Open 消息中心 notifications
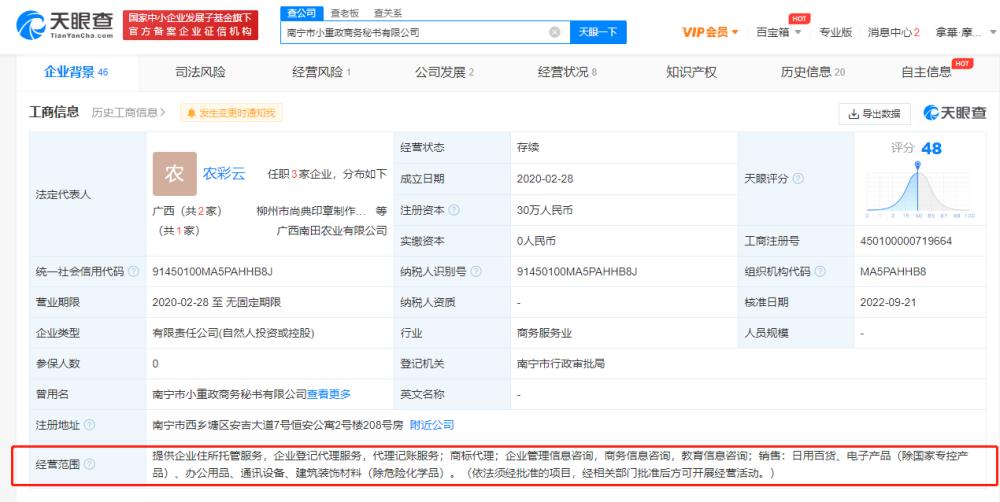 (x=893, y=32)
